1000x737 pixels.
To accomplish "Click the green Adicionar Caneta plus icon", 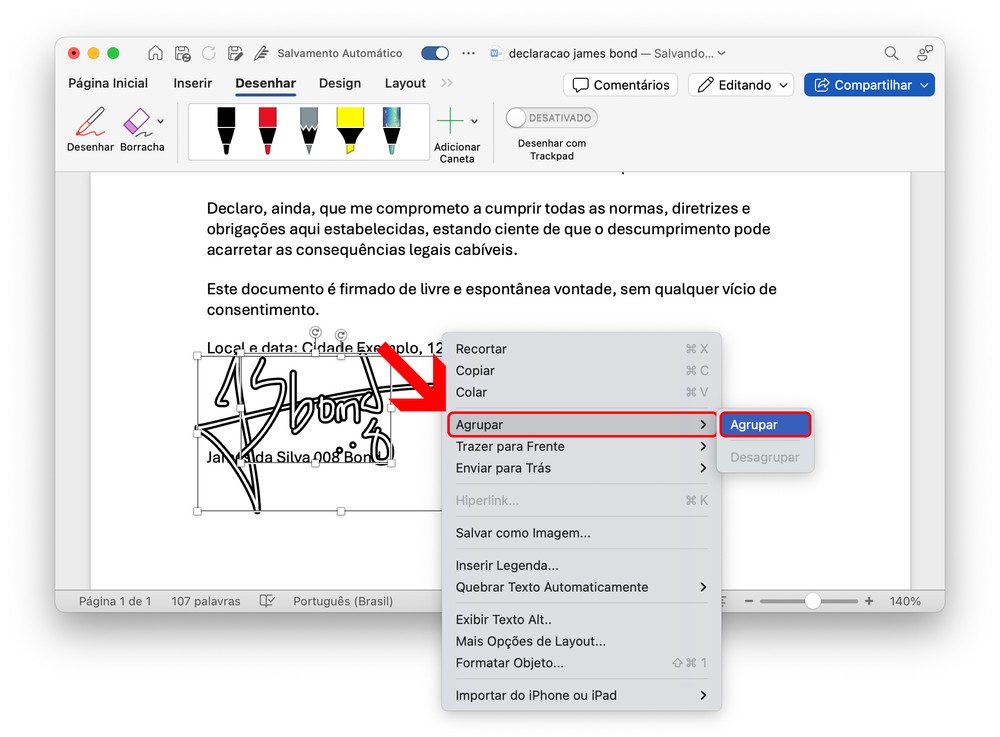I will (x=450, y=122).
